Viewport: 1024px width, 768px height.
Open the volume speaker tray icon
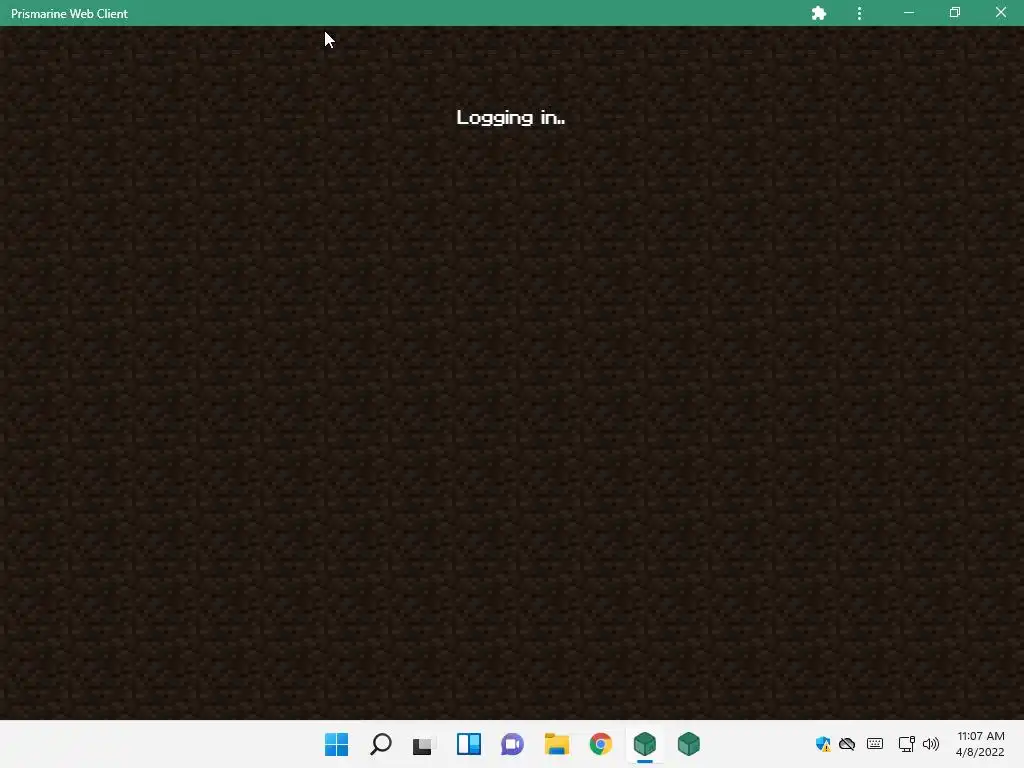pos(931,744)
